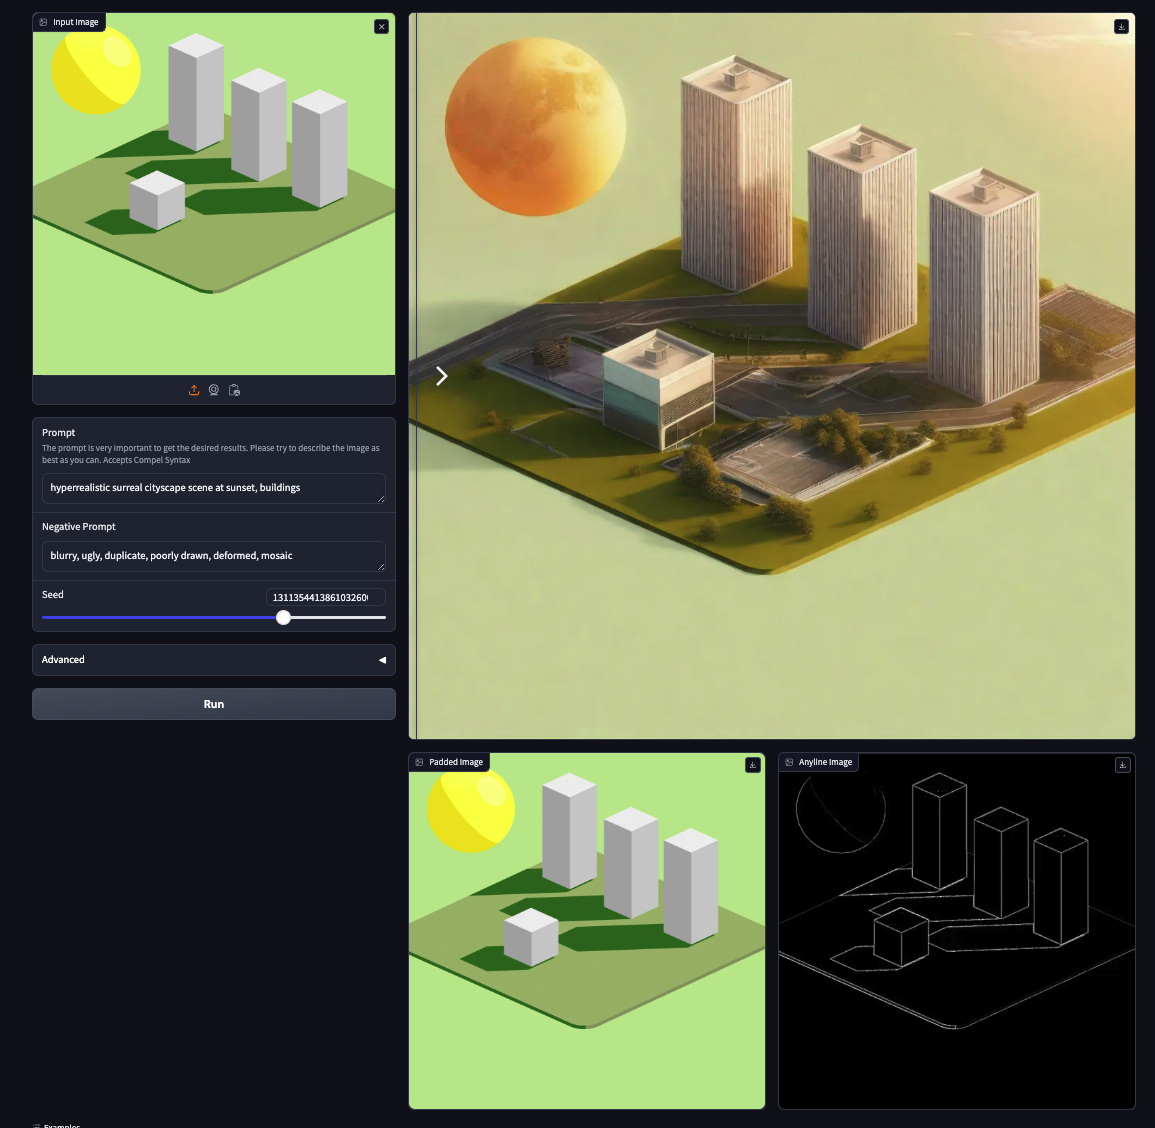1155x1128 pixels.
Task: Download the Anyline Image
Action: pos(1122,765)
